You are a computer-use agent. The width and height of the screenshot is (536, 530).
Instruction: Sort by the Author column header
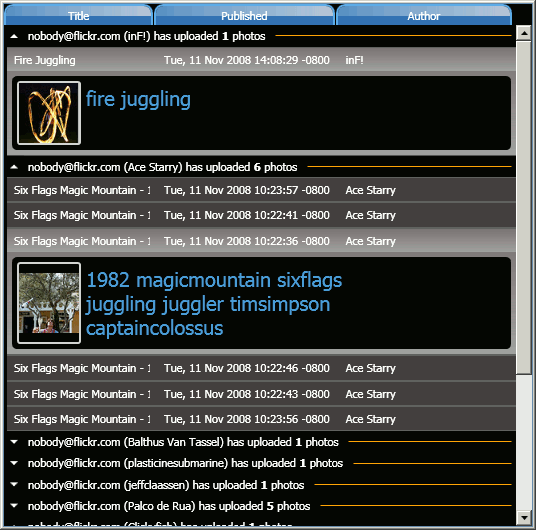[424, 15]
